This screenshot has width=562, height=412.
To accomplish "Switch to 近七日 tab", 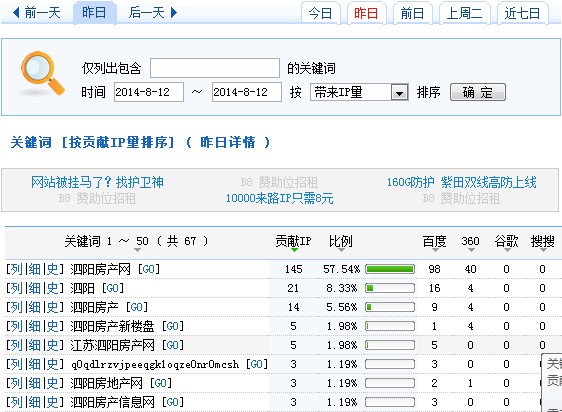I will (x=522, y=14).
